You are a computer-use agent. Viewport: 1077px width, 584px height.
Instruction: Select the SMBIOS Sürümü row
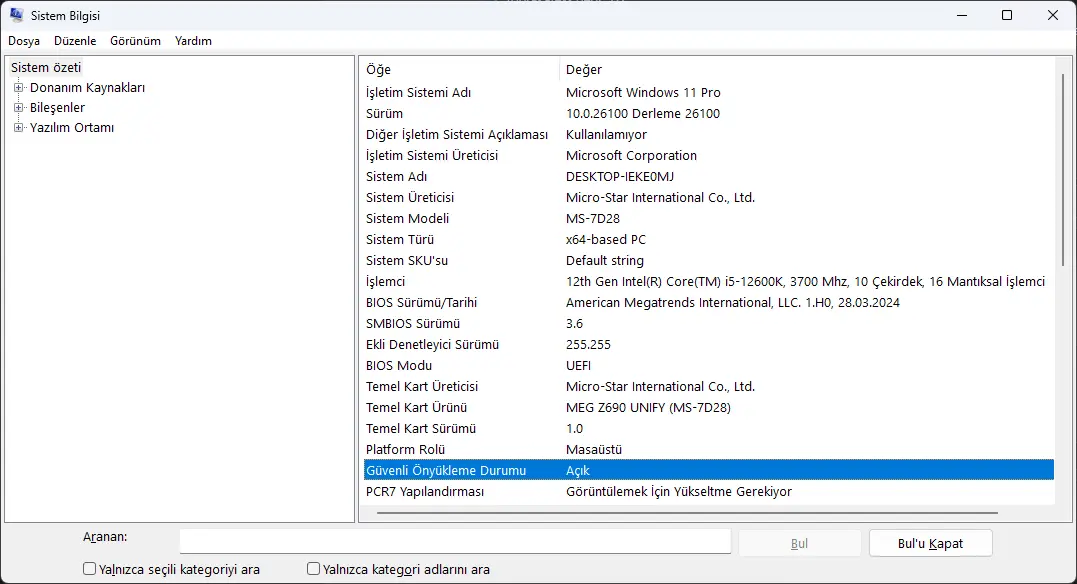(709, 324)
